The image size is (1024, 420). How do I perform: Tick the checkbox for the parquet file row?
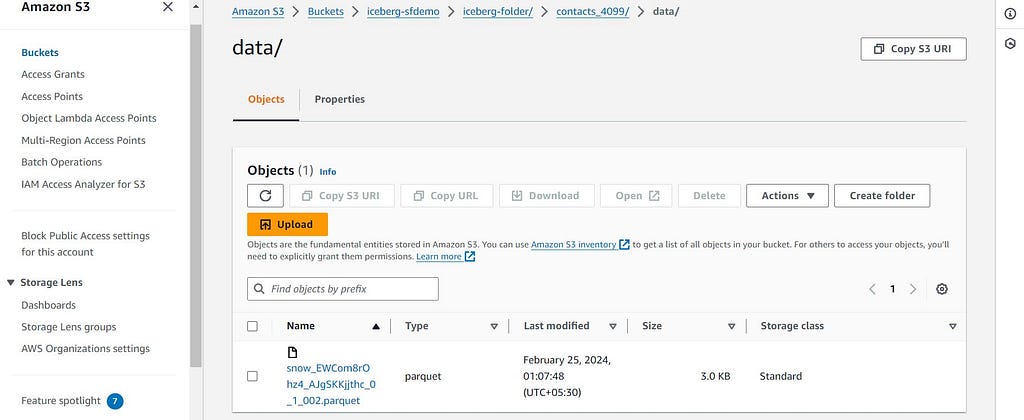tap(252, 376)
